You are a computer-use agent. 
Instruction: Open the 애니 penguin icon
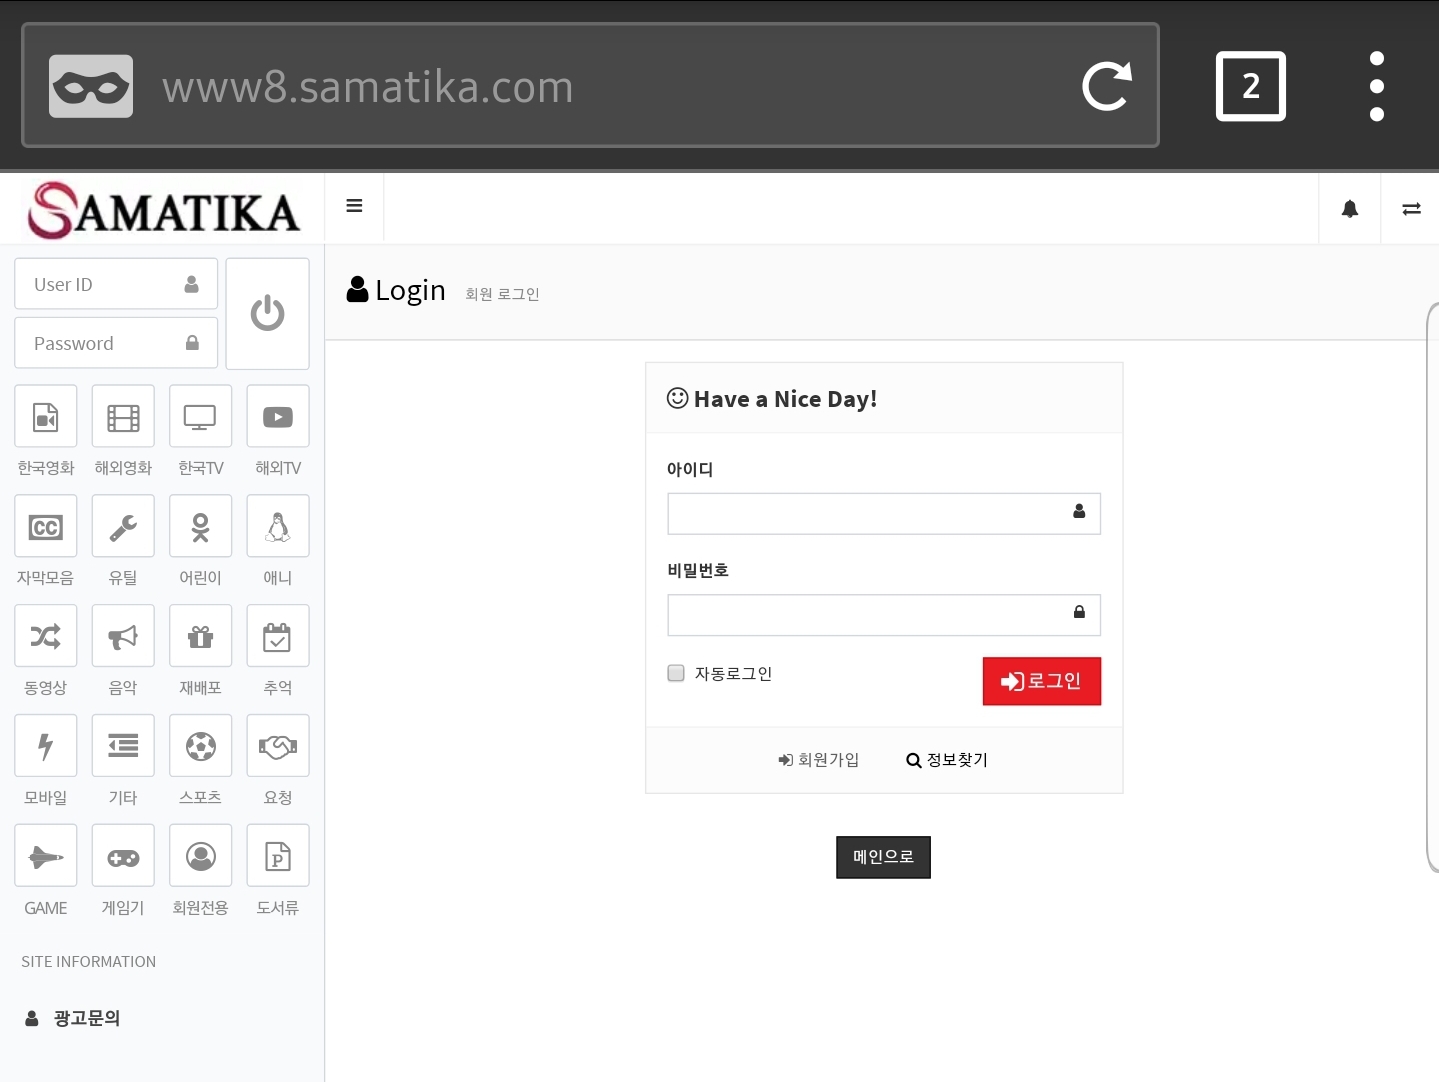[x=278, y=526]
